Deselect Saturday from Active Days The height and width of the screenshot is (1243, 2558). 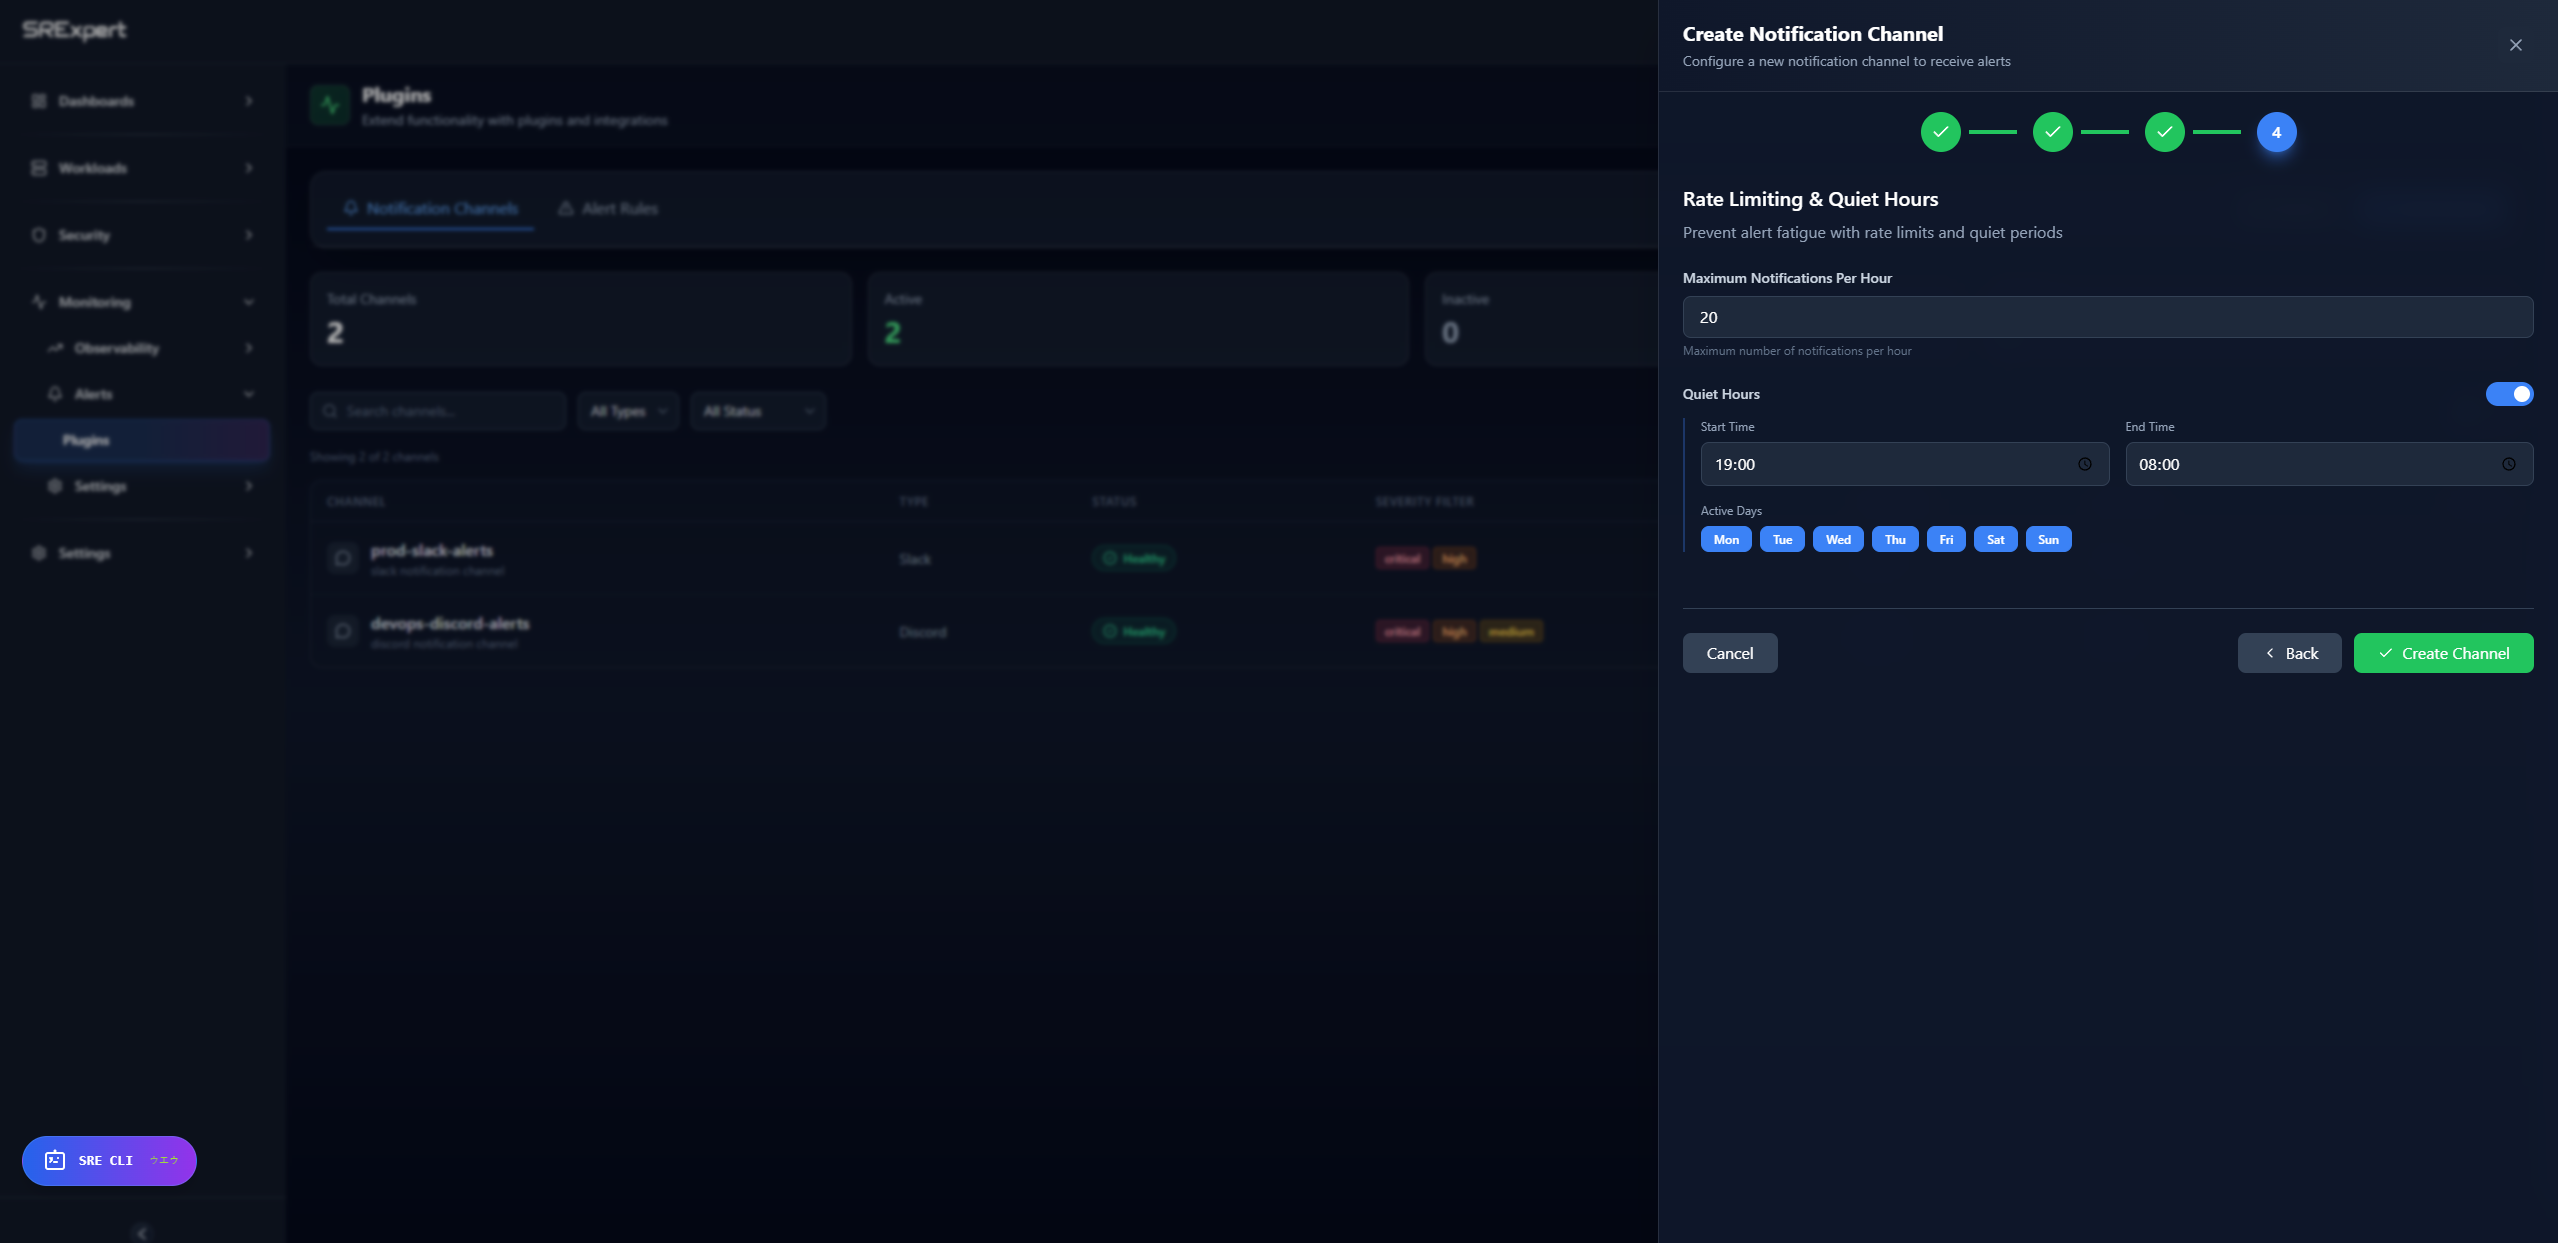point(1996,539)
